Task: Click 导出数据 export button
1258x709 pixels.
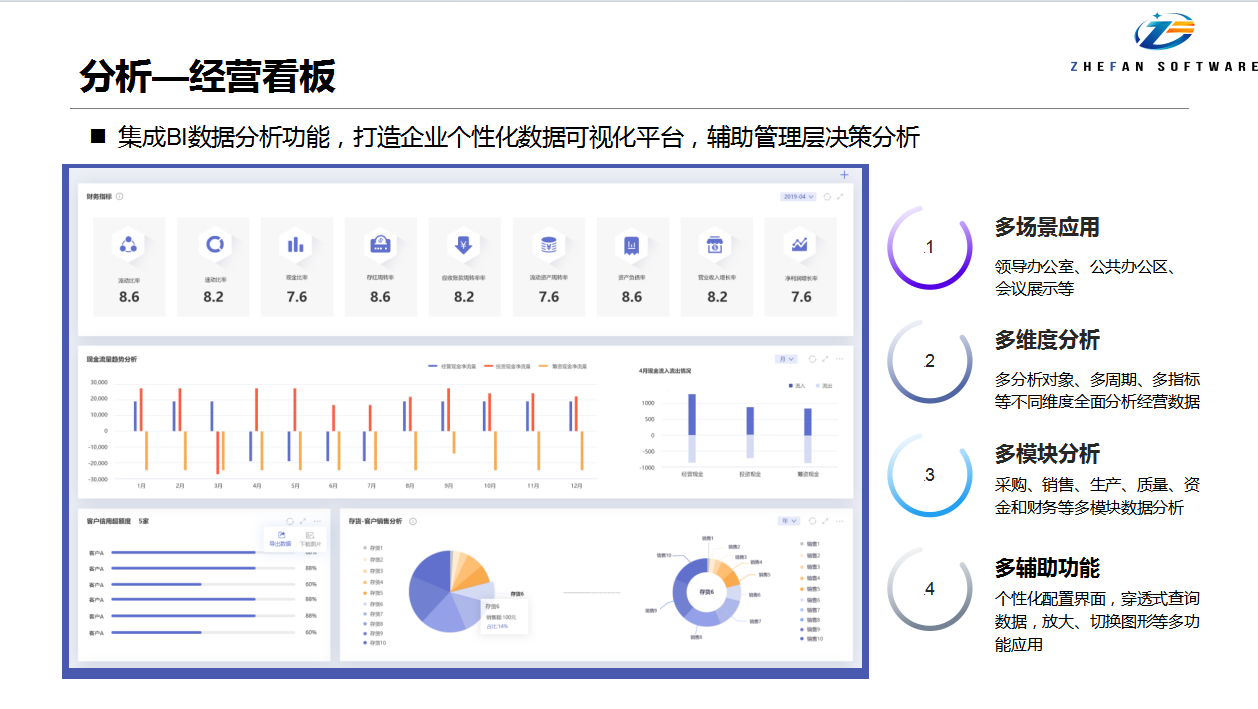Action: click(280, 539)
